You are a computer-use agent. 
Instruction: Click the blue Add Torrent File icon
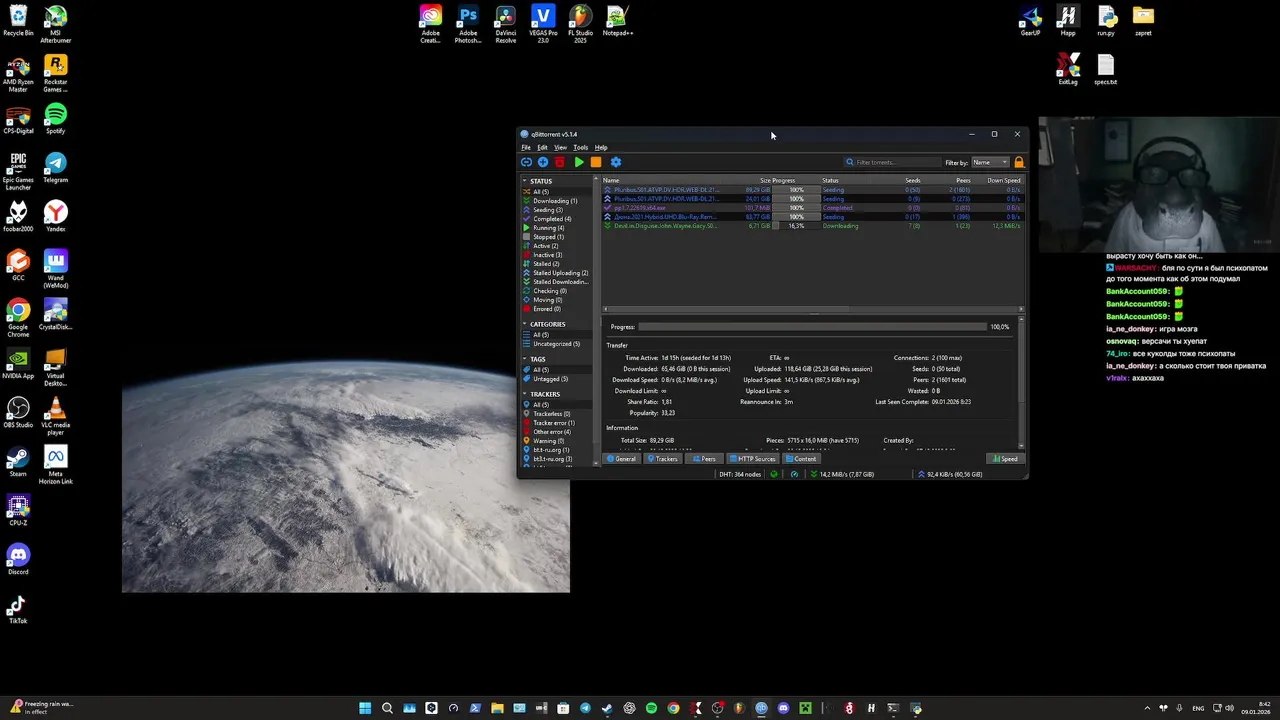(543, 162)
